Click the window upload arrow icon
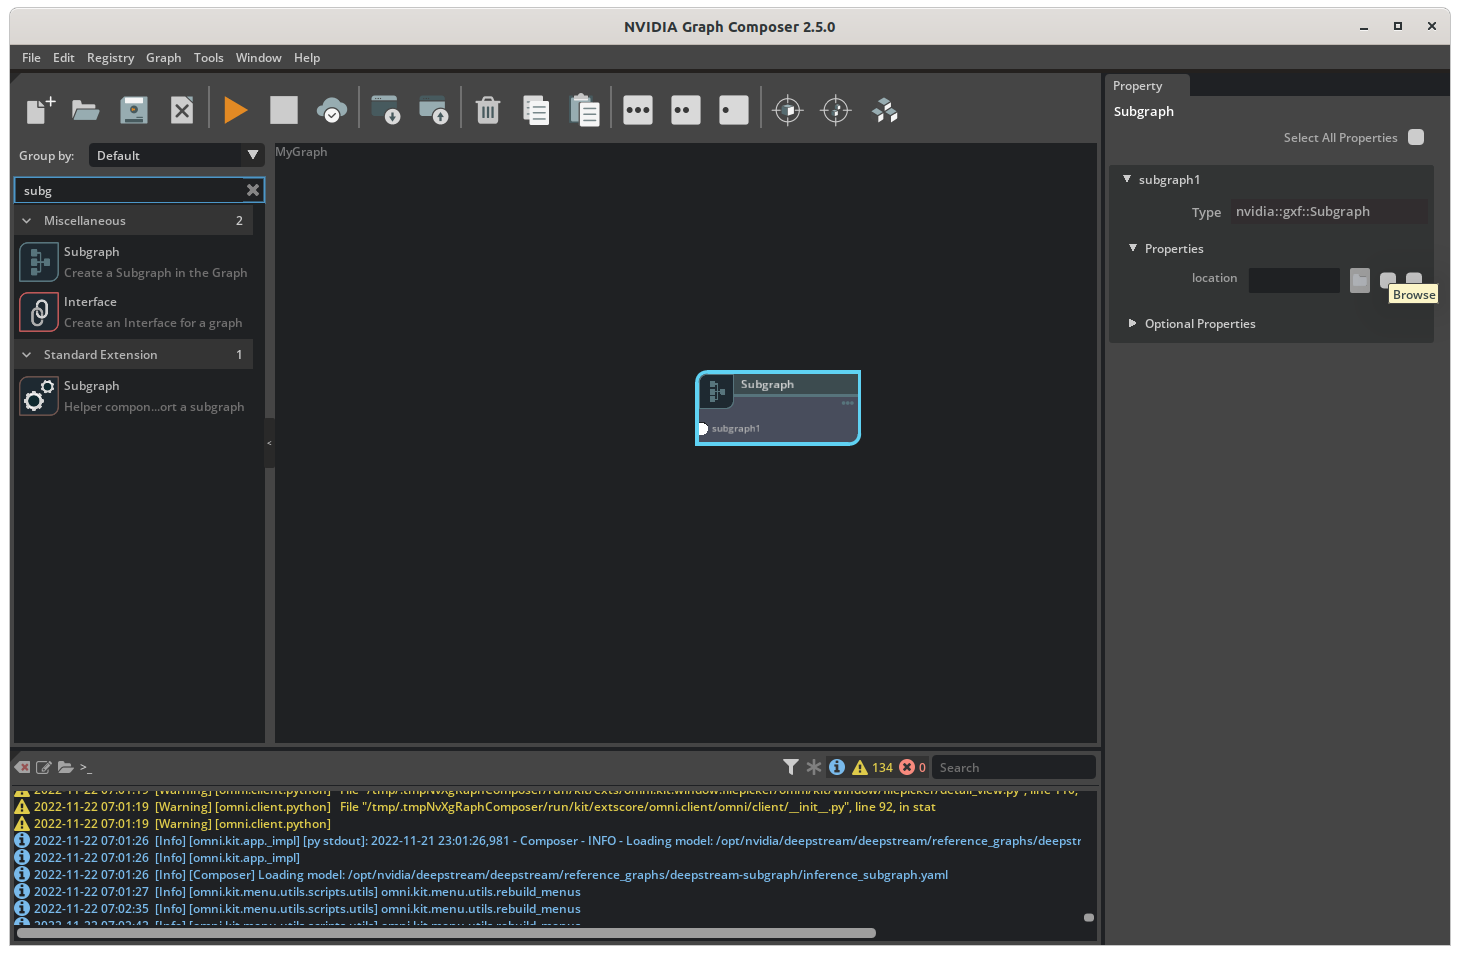The height and width of the screenshot is (955, 1460). (x=433, y=110)
